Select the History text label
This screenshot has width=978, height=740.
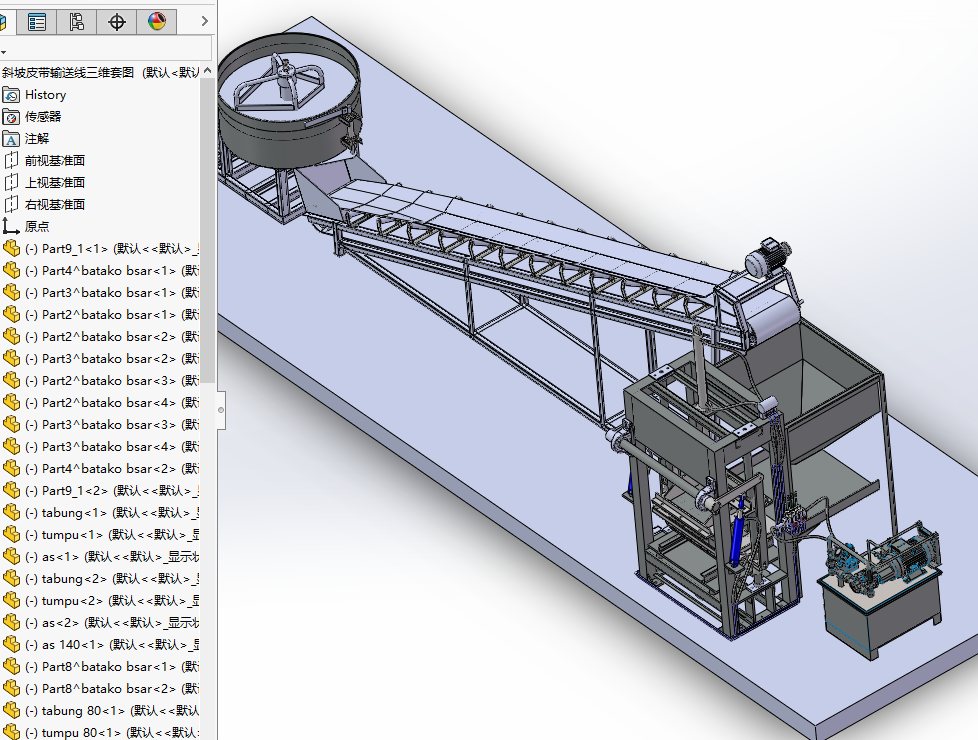coord(46,95)
